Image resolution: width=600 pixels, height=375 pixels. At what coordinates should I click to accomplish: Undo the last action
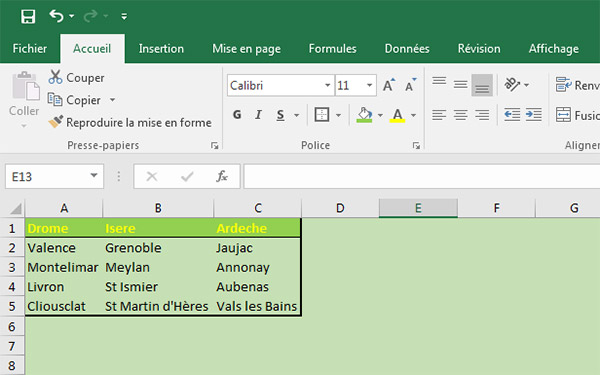(x=56, y=16)
